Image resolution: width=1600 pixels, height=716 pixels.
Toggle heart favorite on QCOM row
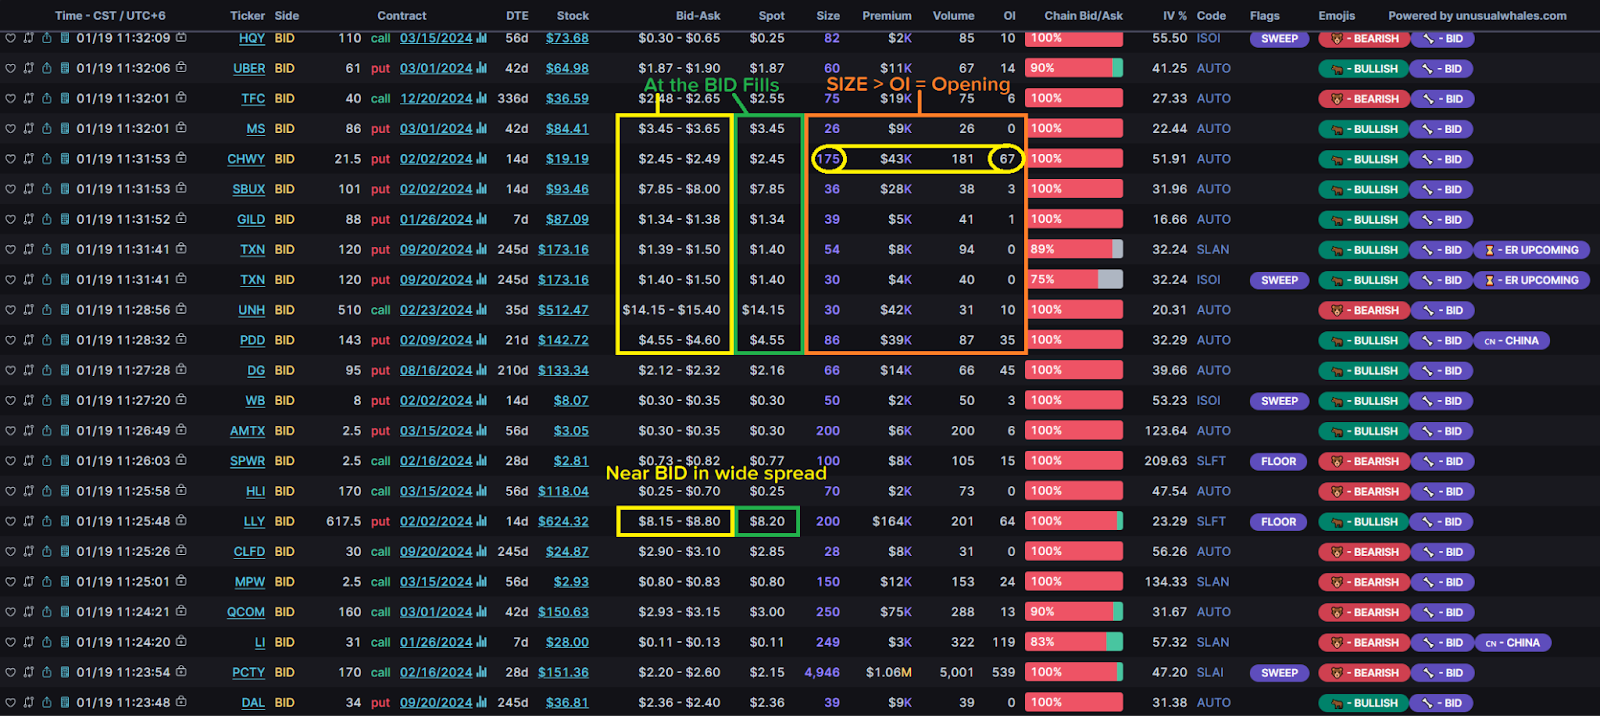pyautogui.click(x=10, y=611)
